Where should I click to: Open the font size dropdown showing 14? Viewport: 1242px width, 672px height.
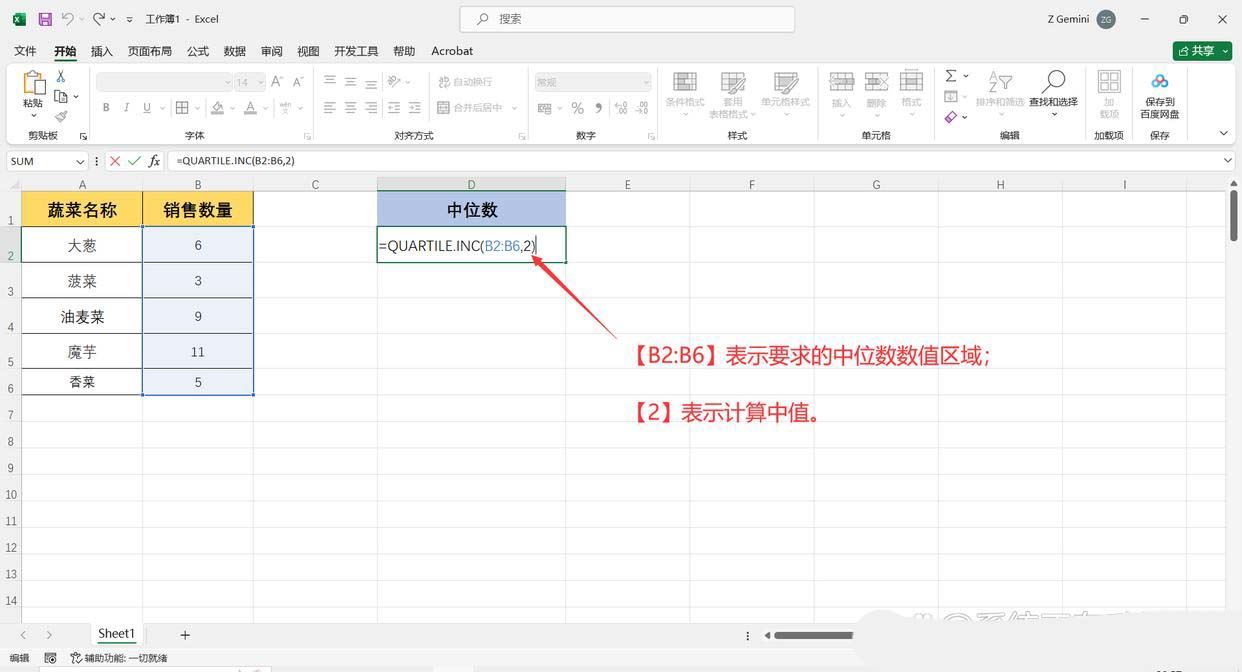(261, 82)
